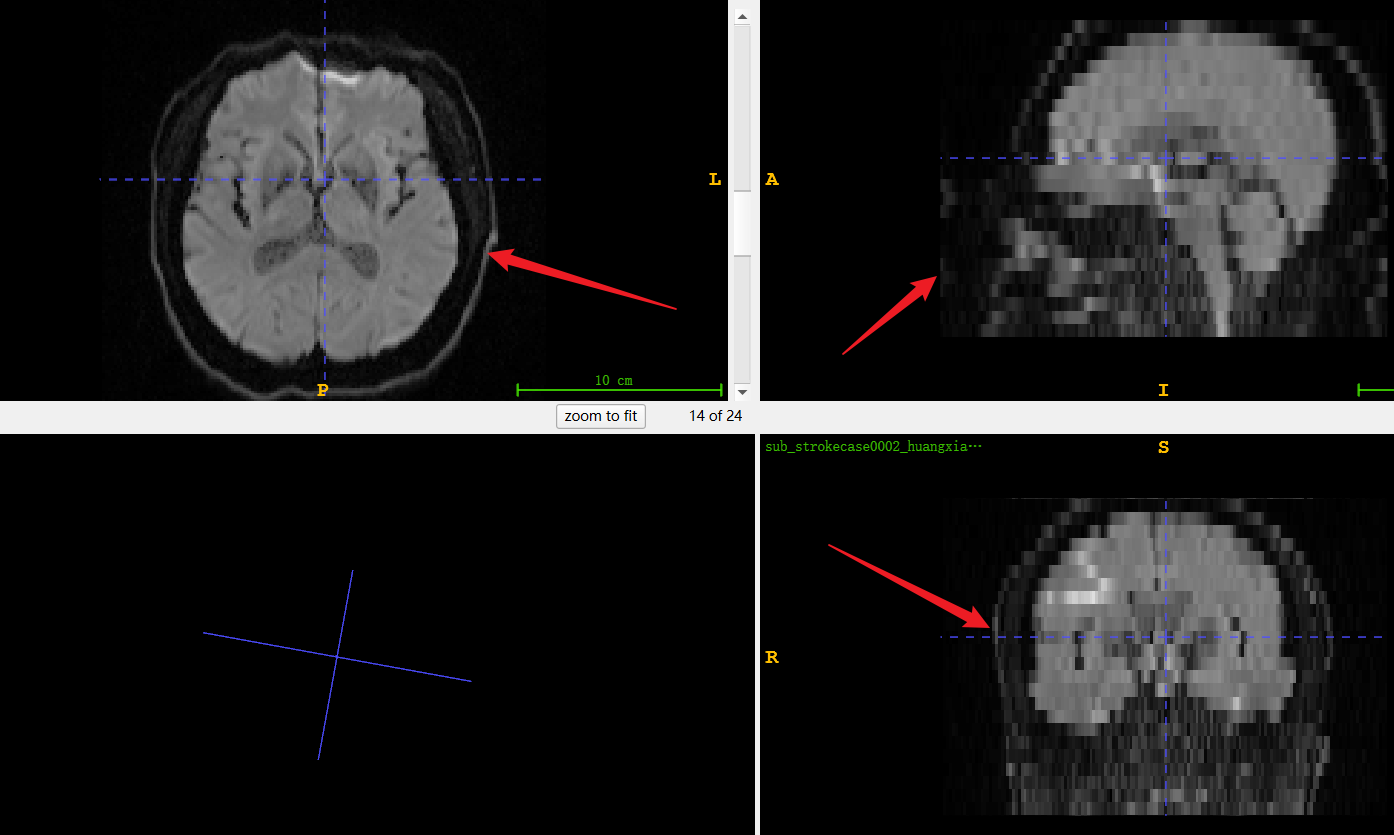This screenshot has width=1394, height=835.
Task: Click the 'A' orientation label
Action: click(x=772, y=180)
